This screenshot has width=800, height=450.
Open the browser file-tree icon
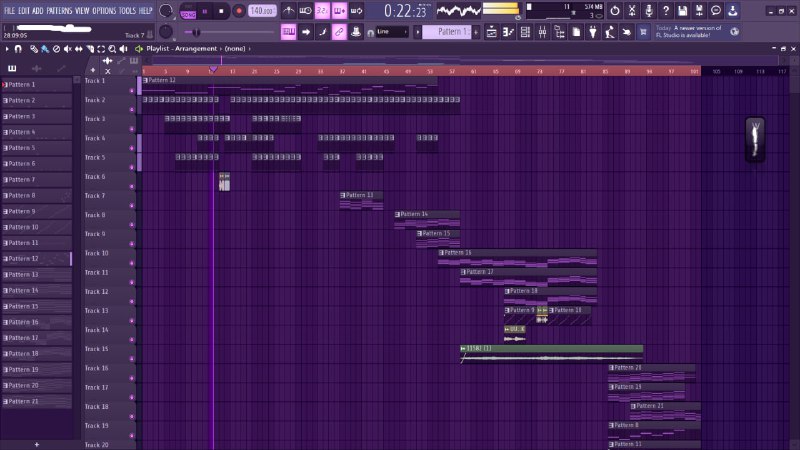pos(559,32)
